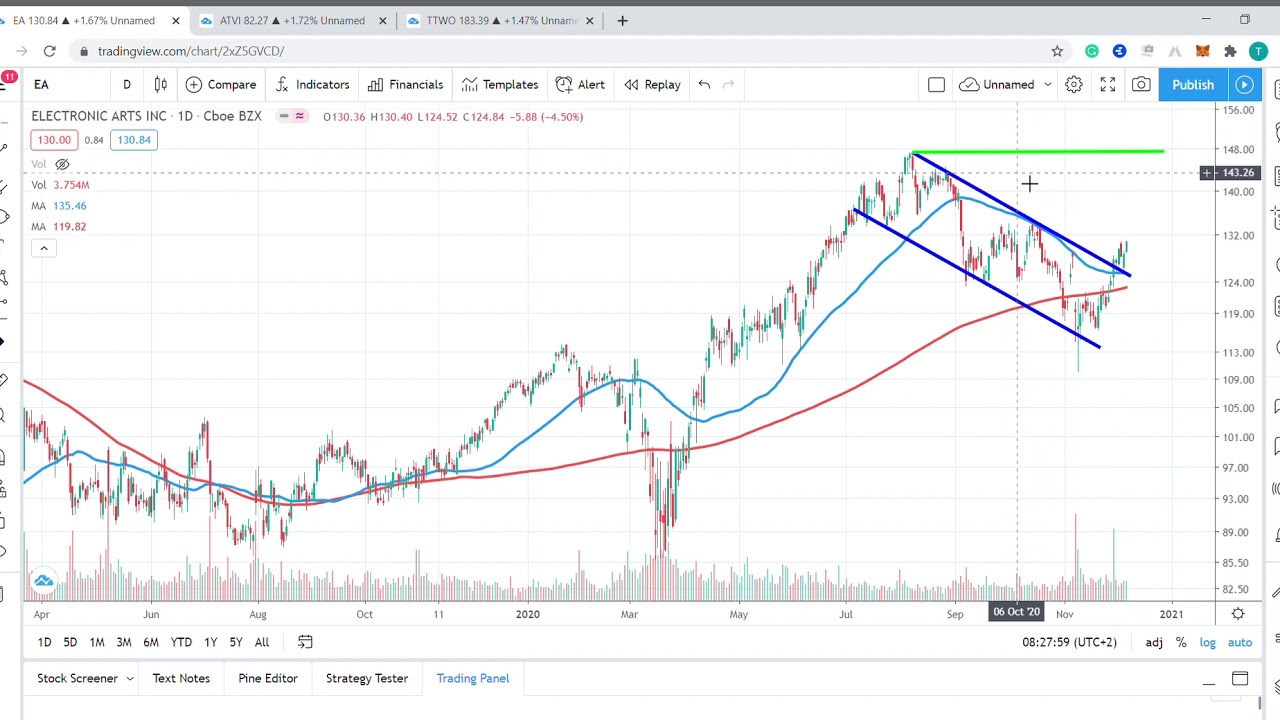
Task: Open chart settings gear
Action: (1074, 85)
